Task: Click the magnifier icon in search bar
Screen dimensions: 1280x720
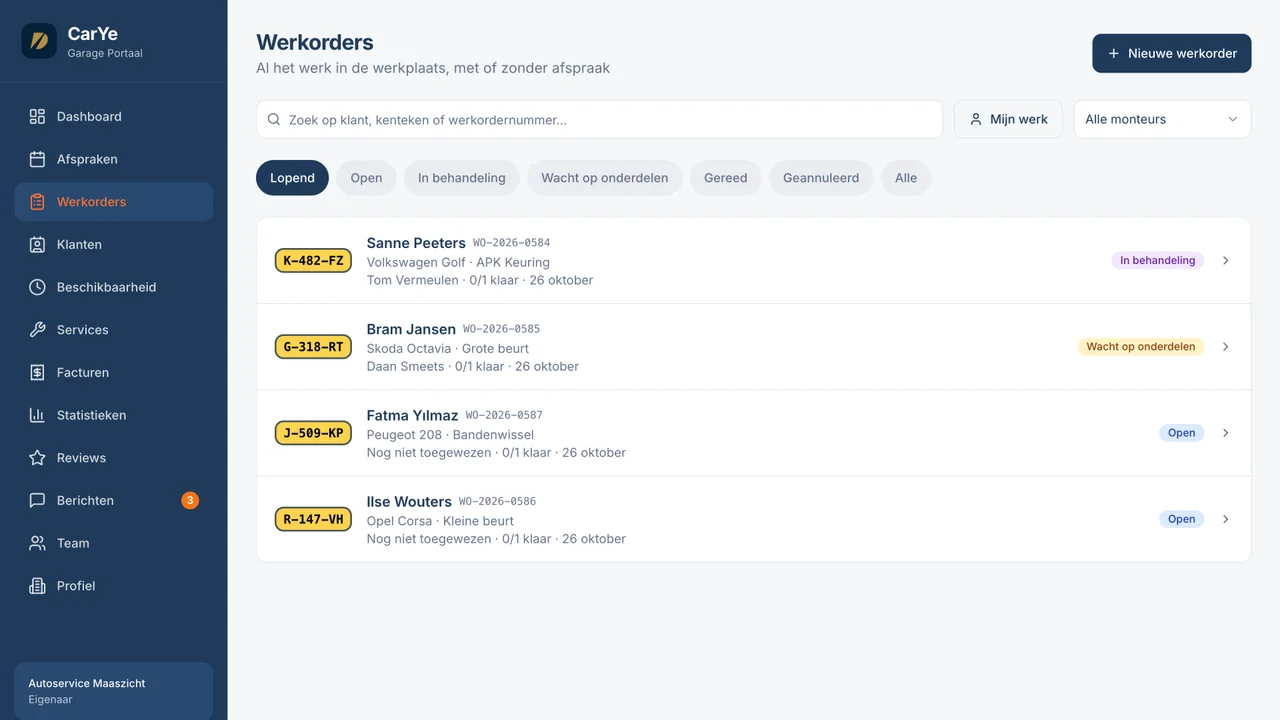Action: [274, 119]
